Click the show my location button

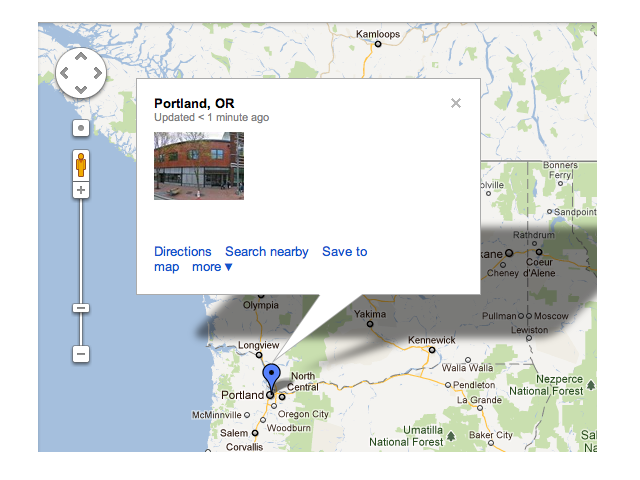pyautogui.click(x=81, y=128)
